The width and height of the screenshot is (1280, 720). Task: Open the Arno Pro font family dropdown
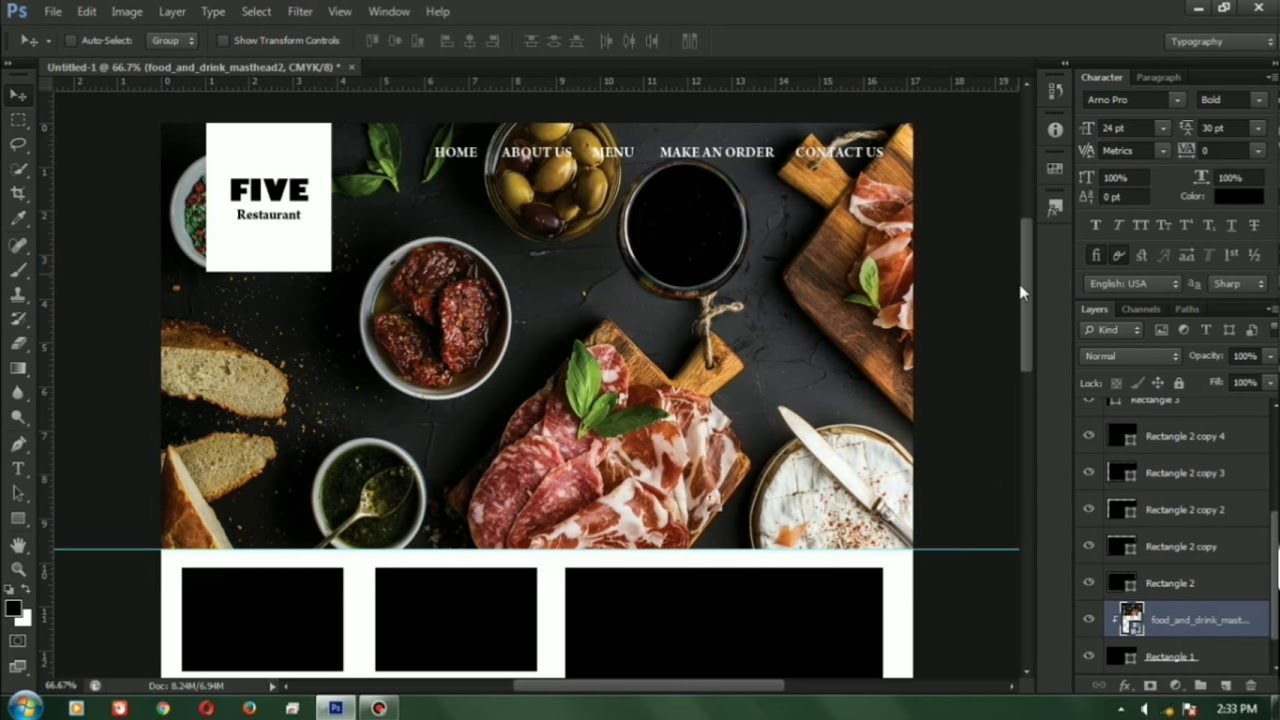point(1177,100)
